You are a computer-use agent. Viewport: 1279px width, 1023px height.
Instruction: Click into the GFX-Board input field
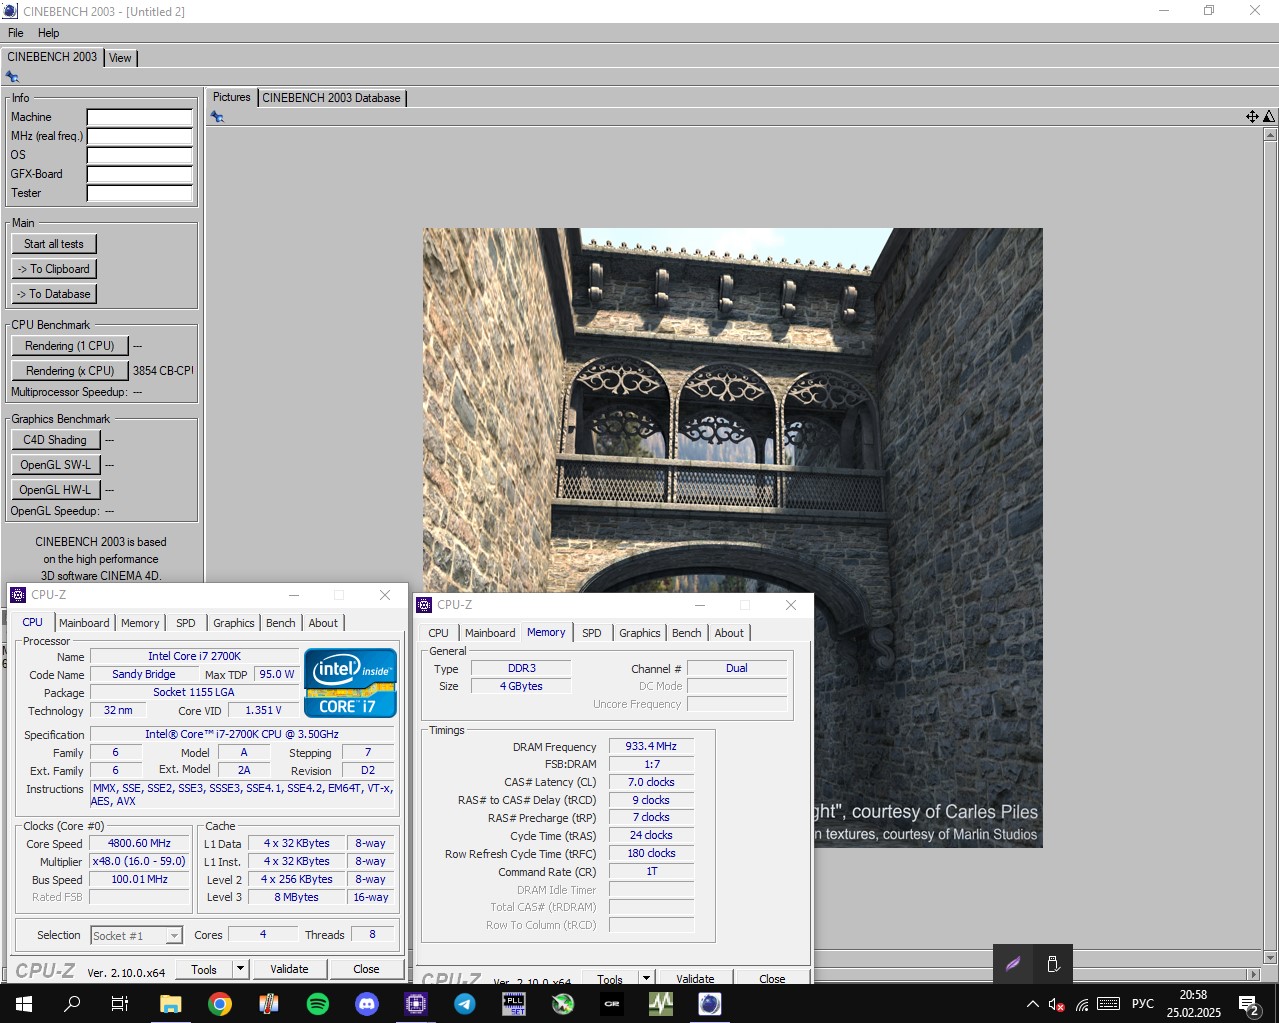click(139, 174)
